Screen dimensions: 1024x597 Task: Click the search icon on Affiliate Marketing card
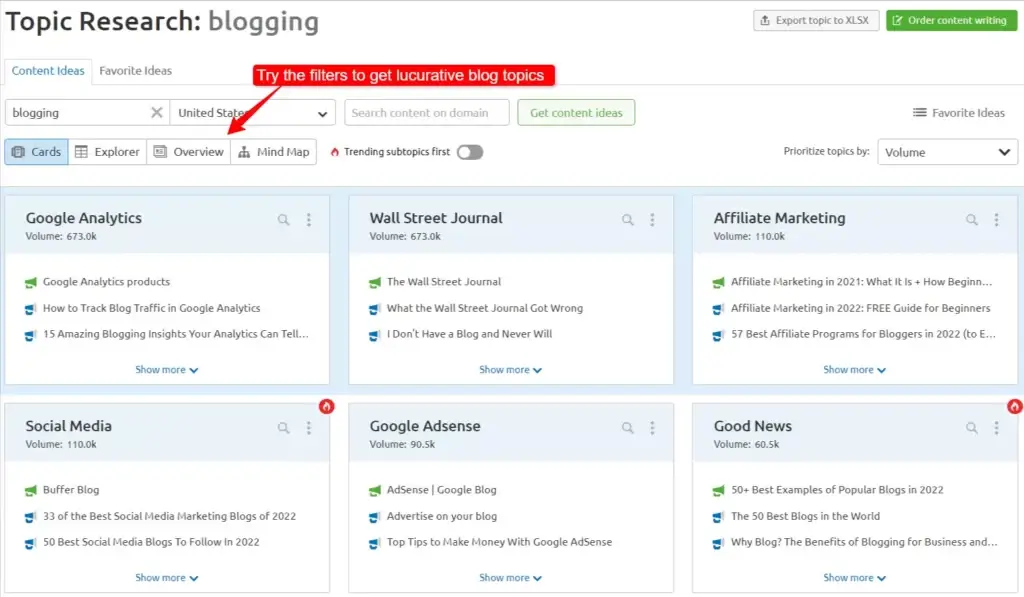point(972,219)
